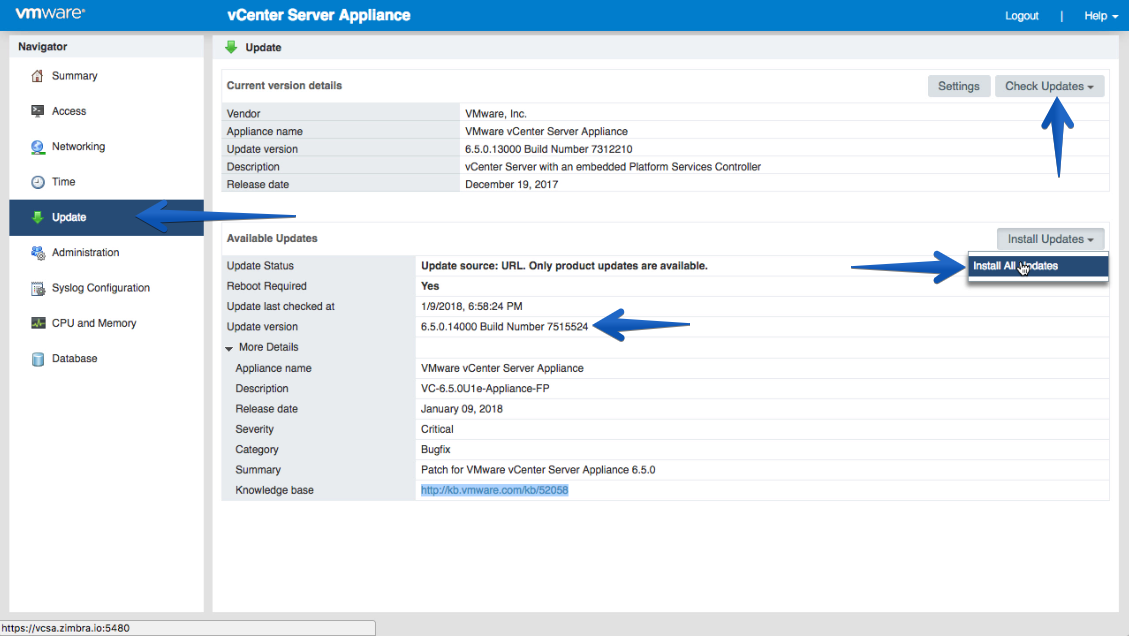The width and height of the screenshot is (1129, 636).
Task: Select the Update navigator item
Action: tap(107, 218)
